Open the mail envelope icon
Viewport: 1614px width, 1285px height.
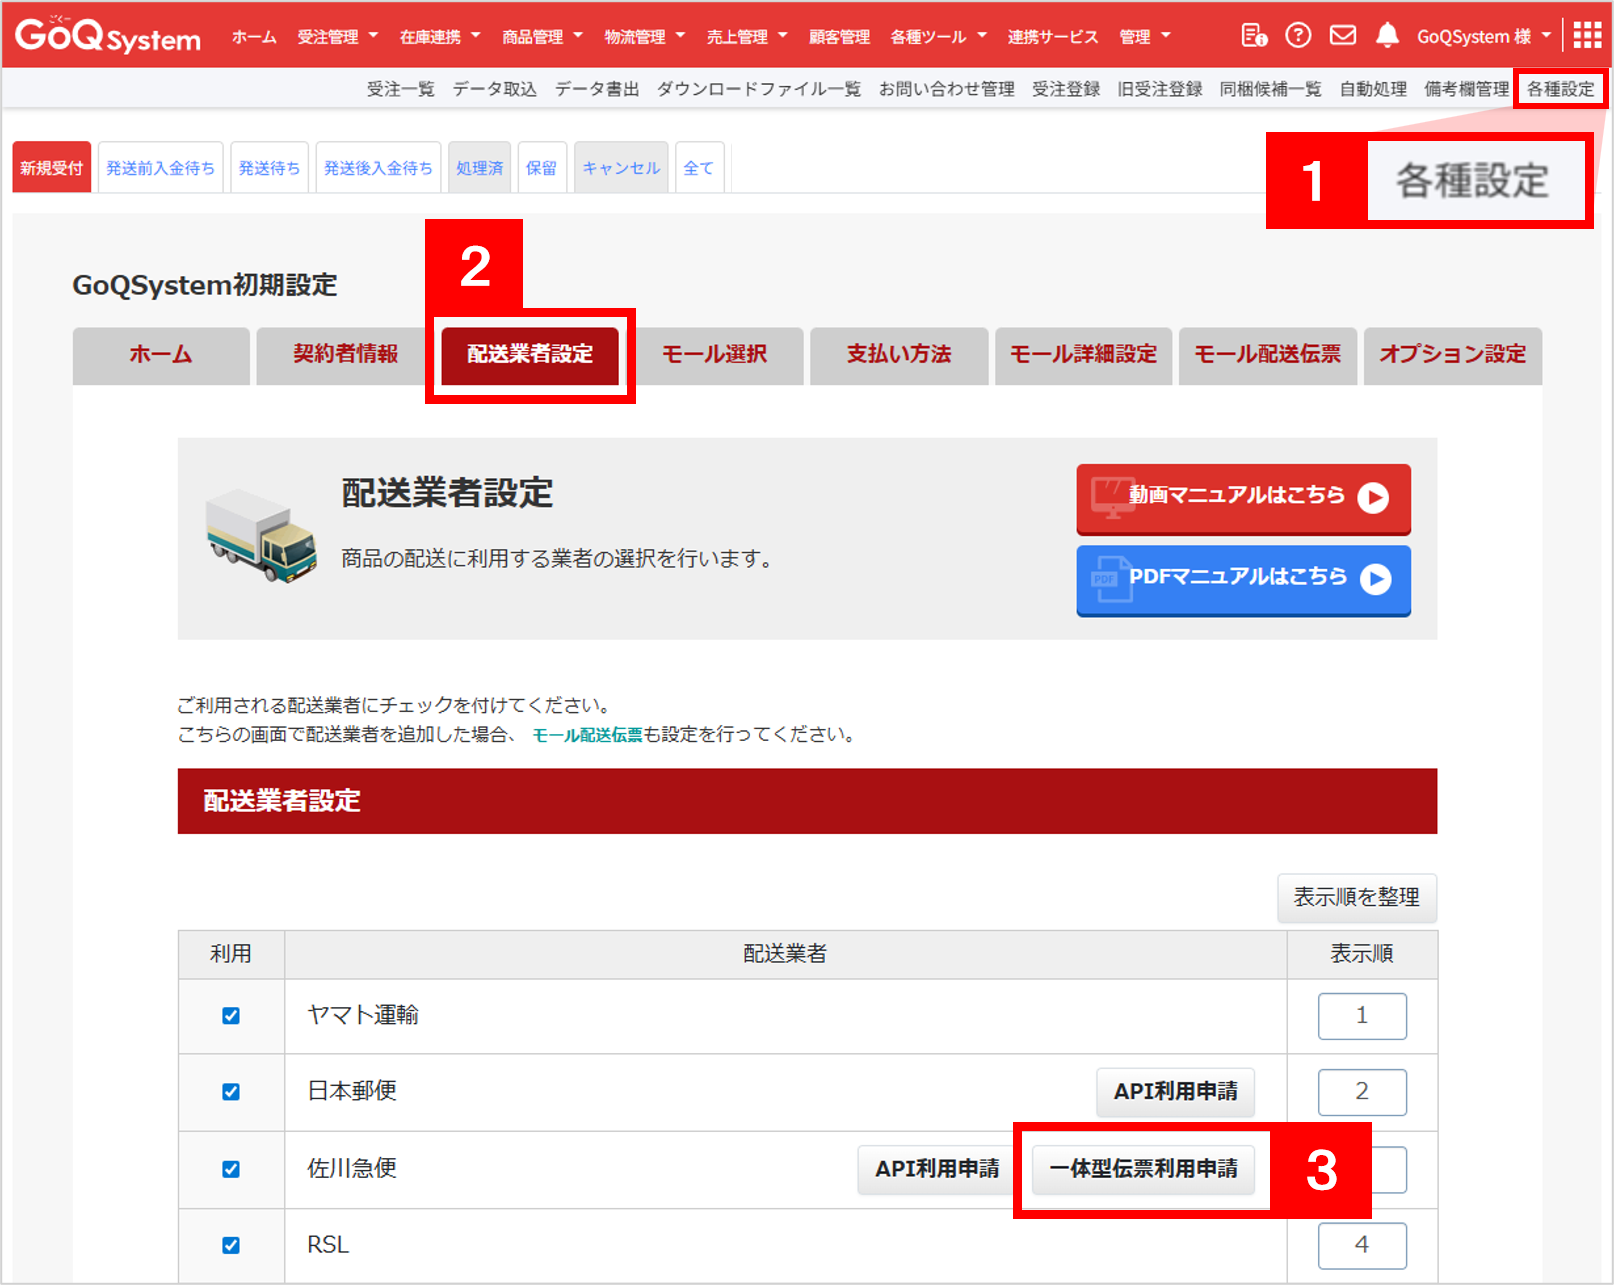1342,36
